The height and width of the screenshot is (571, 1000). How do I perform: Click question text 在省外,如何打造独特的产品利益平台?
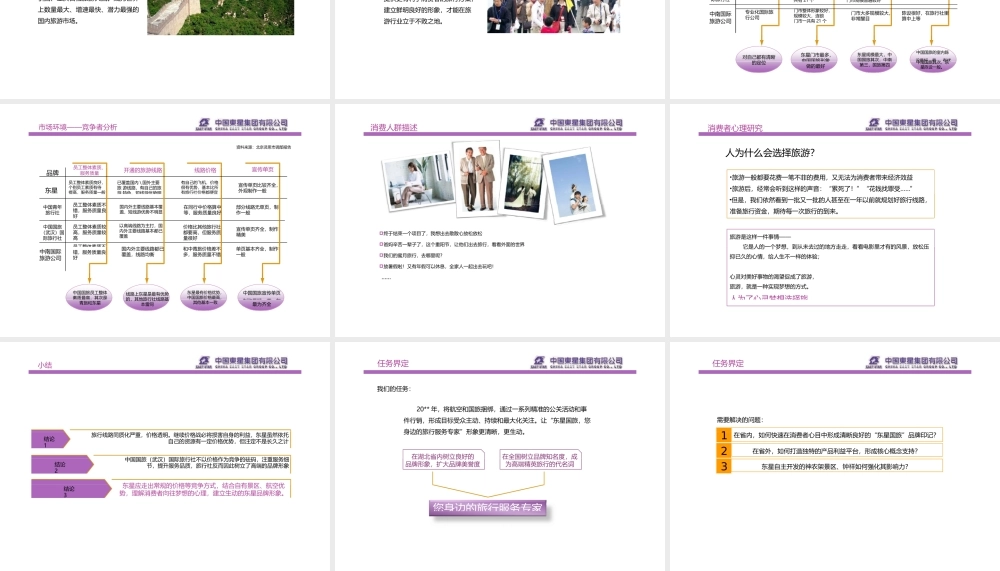point(835,450)
